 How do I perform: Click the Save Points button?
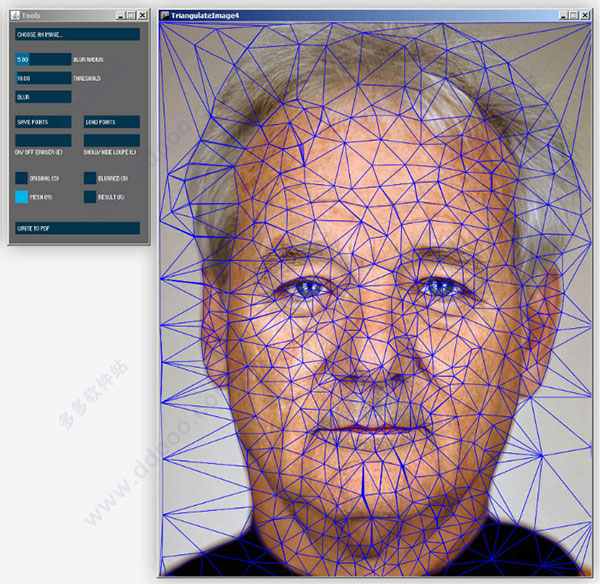tap(43, 122)
